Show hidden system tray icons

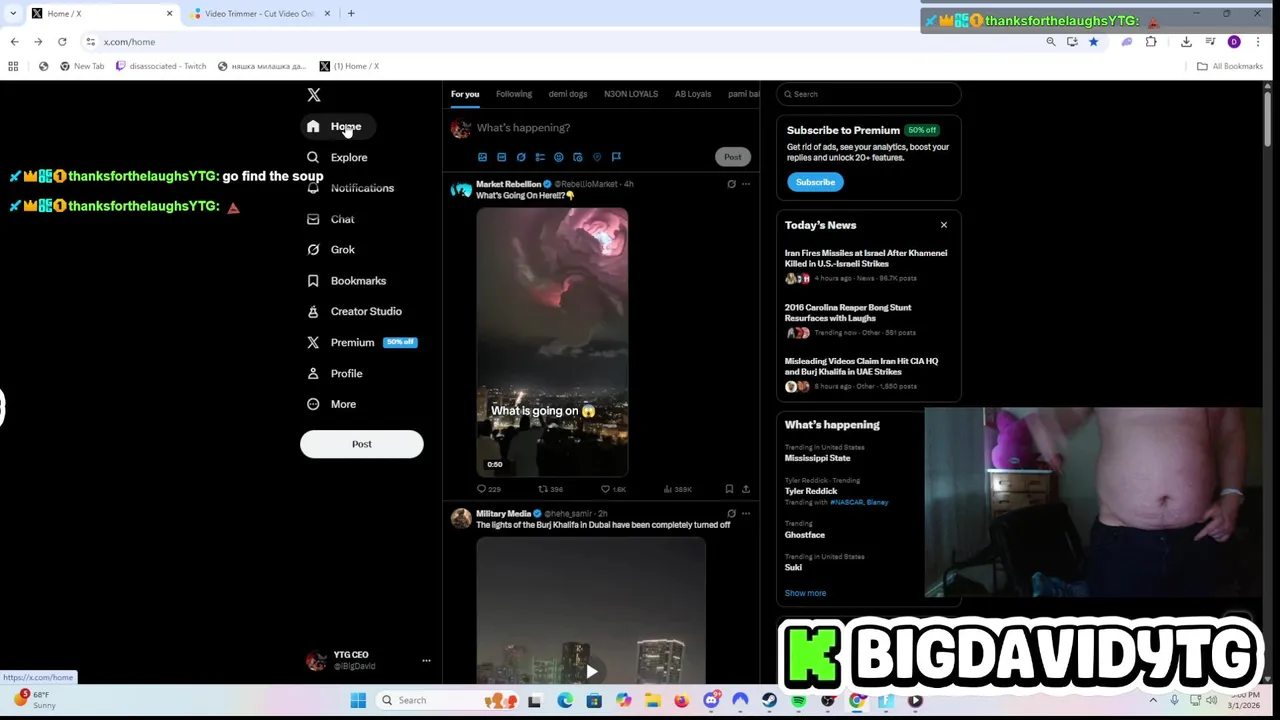(1153, 700)
